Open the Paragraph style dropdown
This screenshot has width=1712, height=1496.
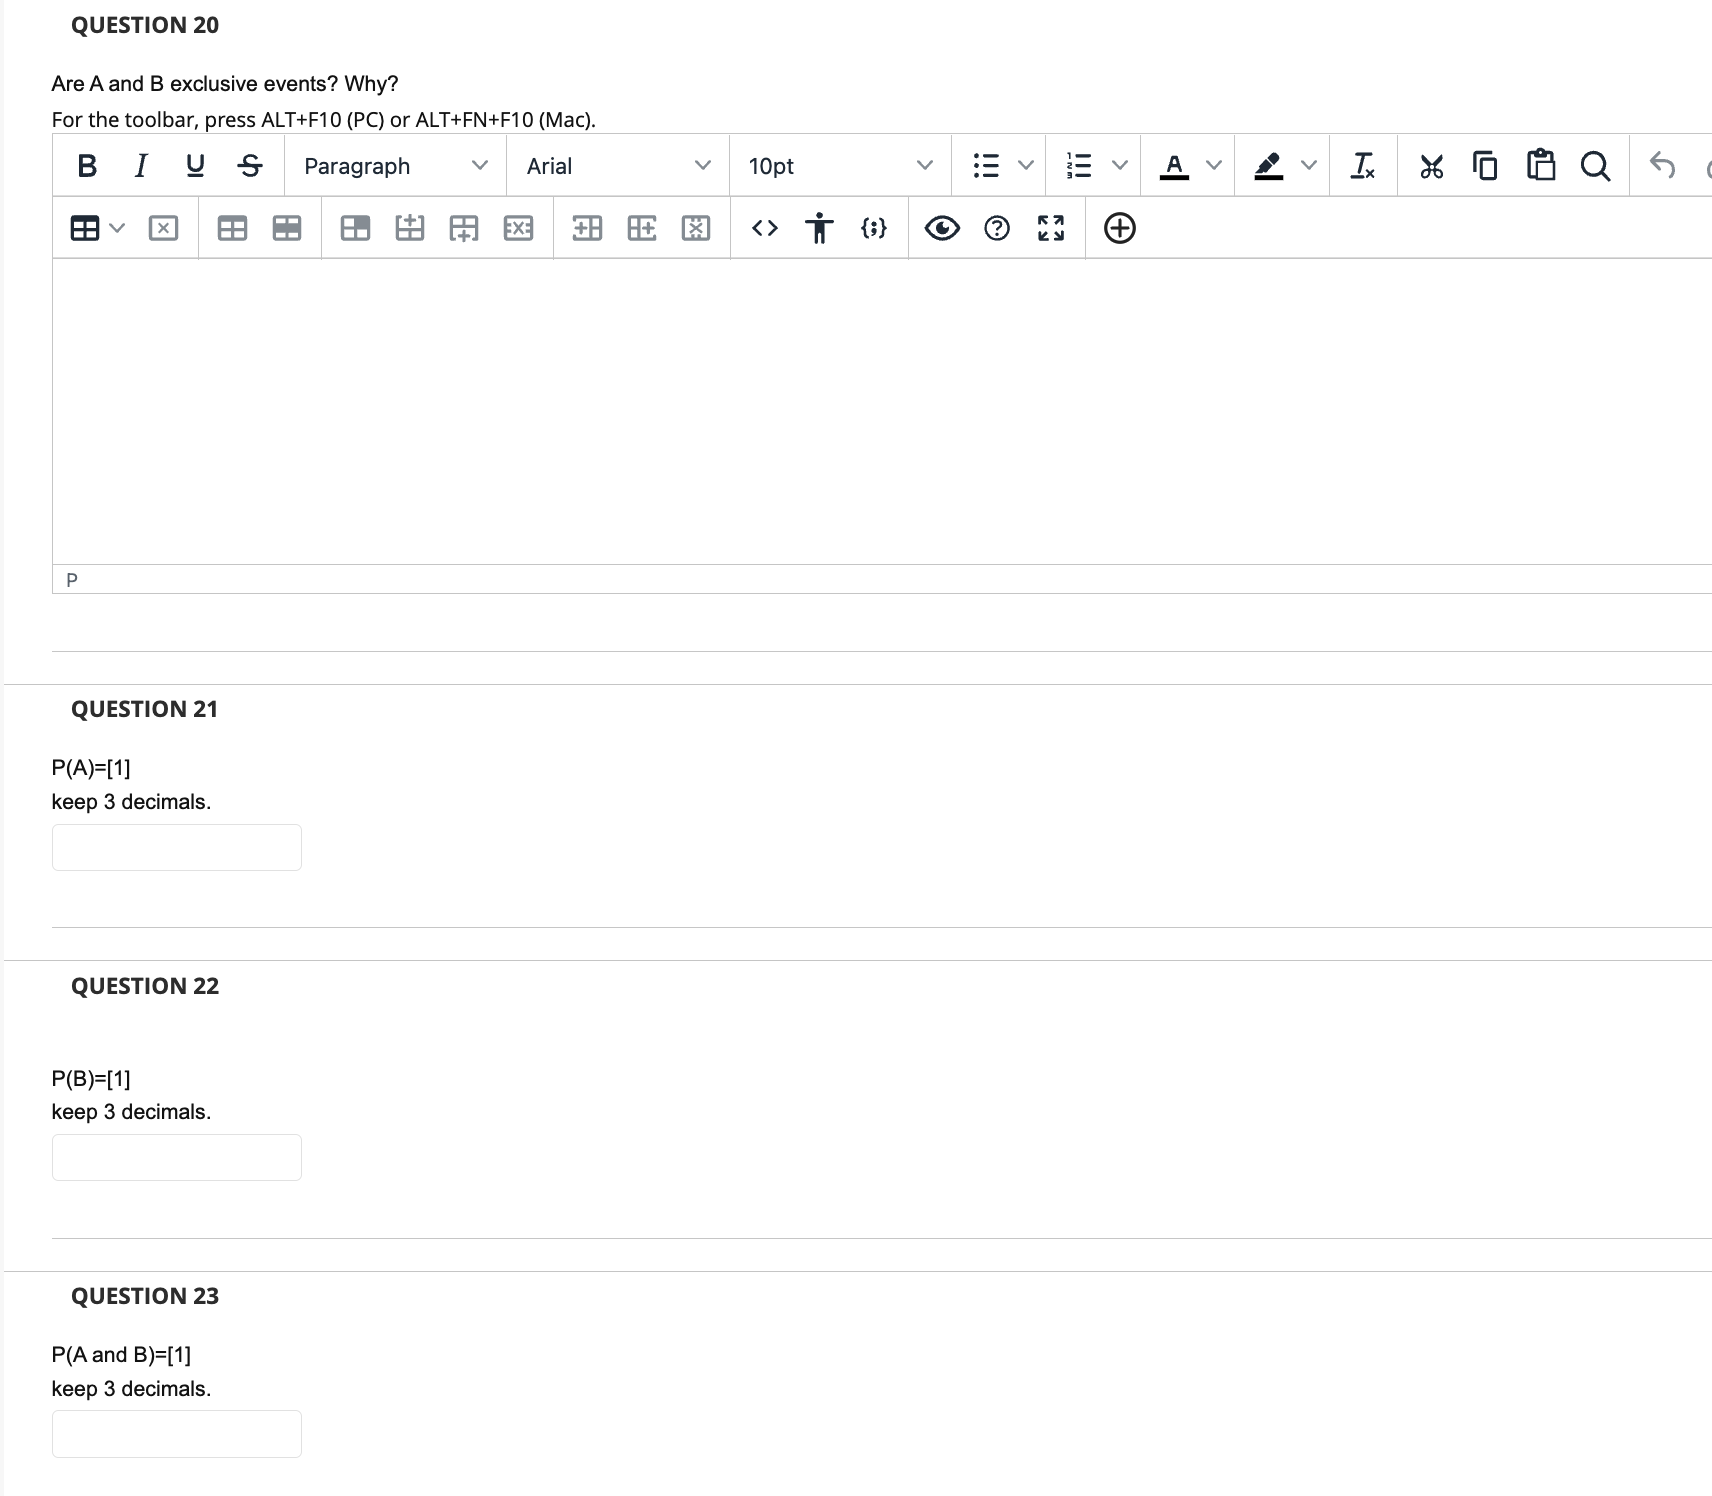point(393,166)
